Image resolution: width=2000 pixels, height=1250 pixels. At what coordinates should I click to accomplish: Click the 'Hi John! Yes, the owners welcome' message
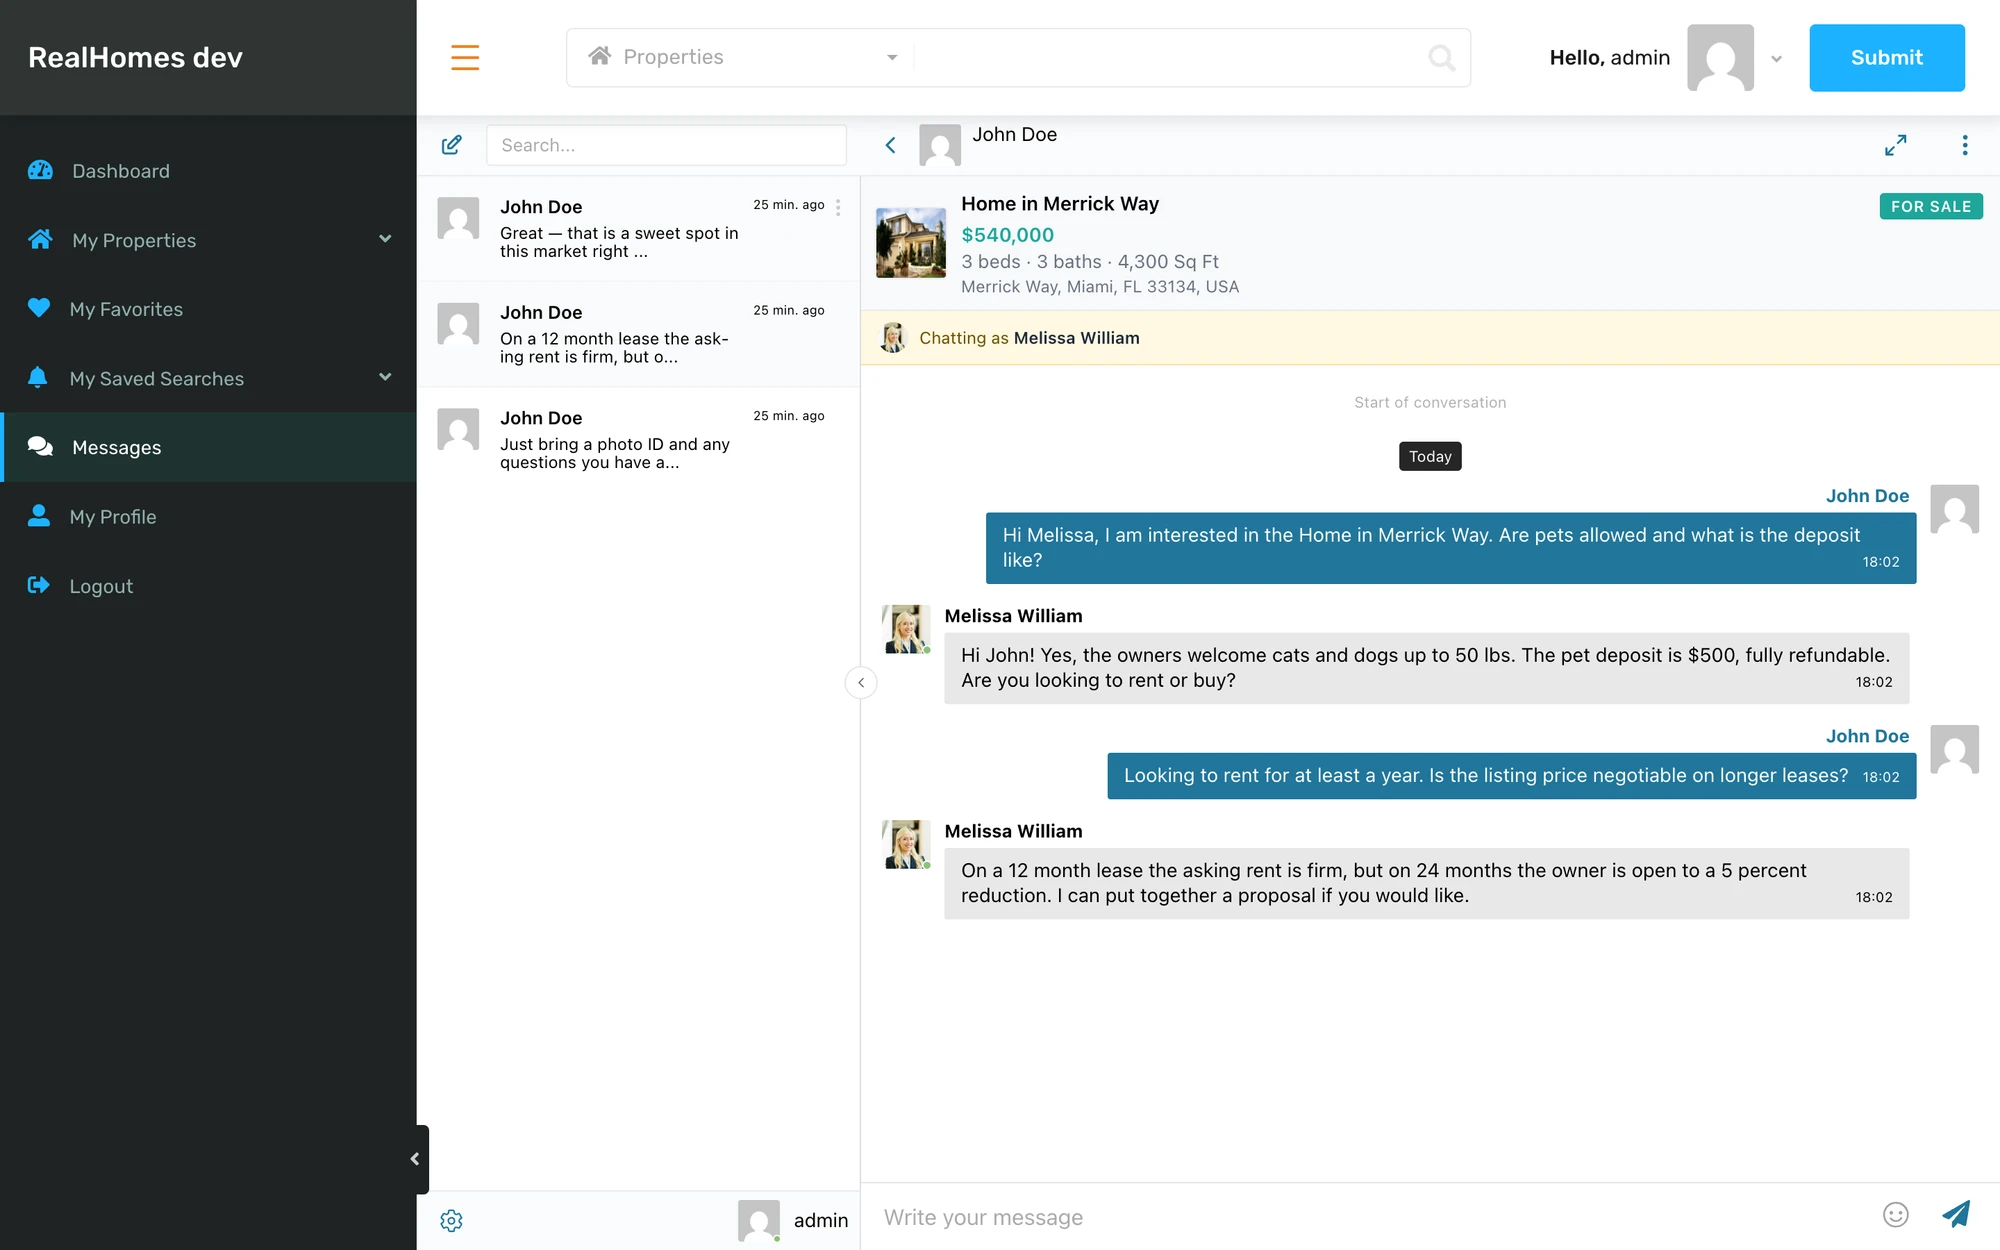[1427, 668]
